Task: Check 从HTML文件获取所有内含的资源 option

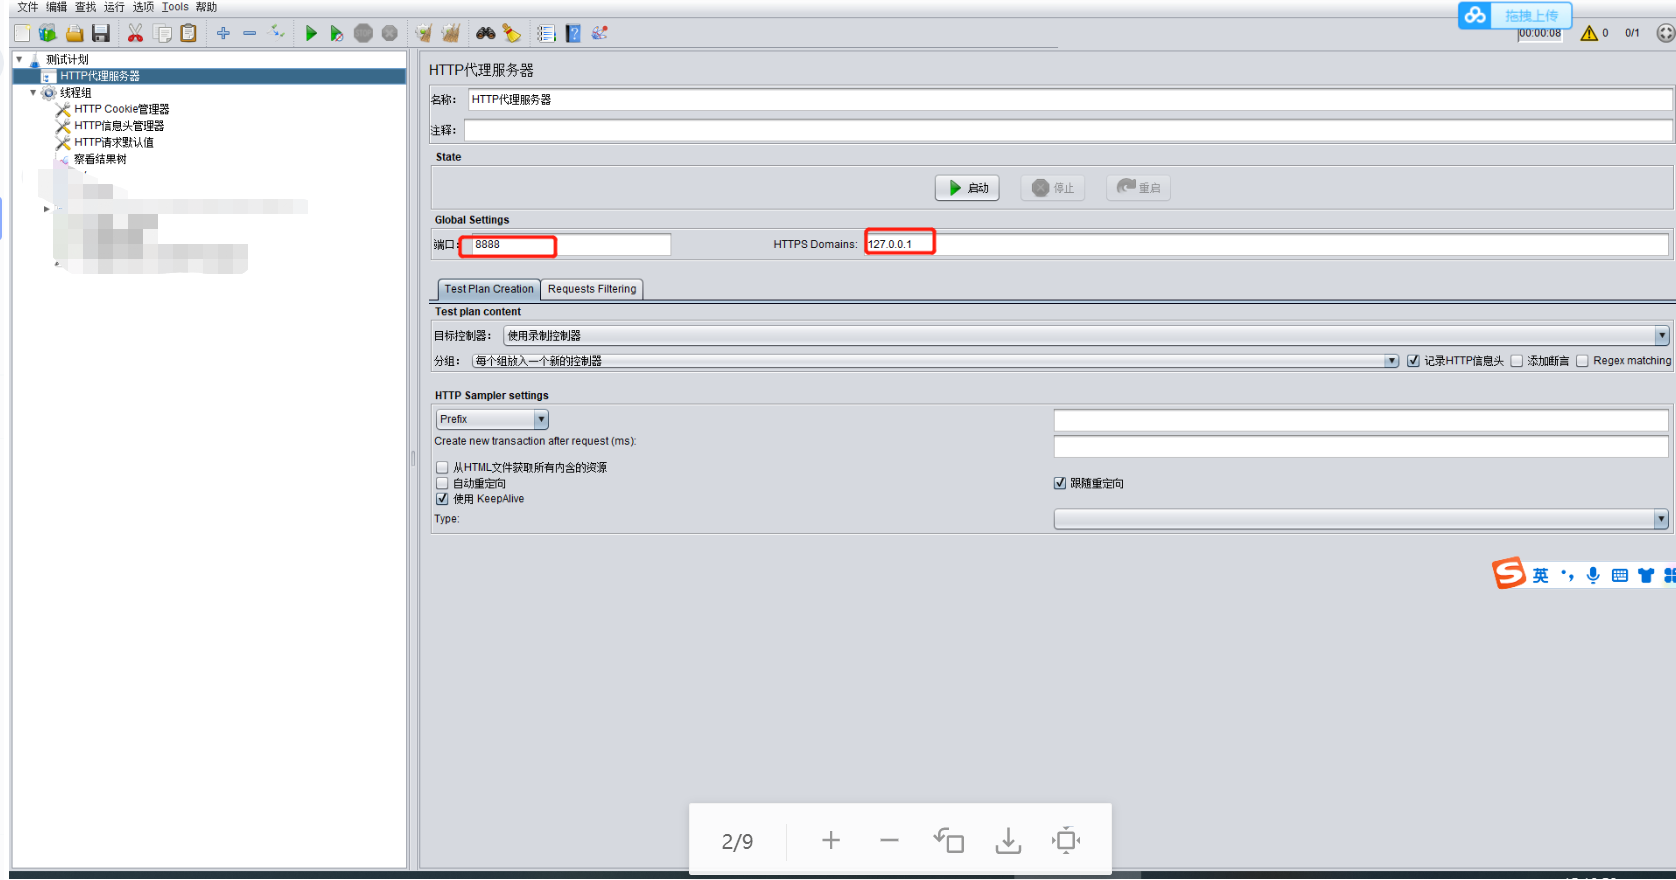Action: (x=442, y=467)
